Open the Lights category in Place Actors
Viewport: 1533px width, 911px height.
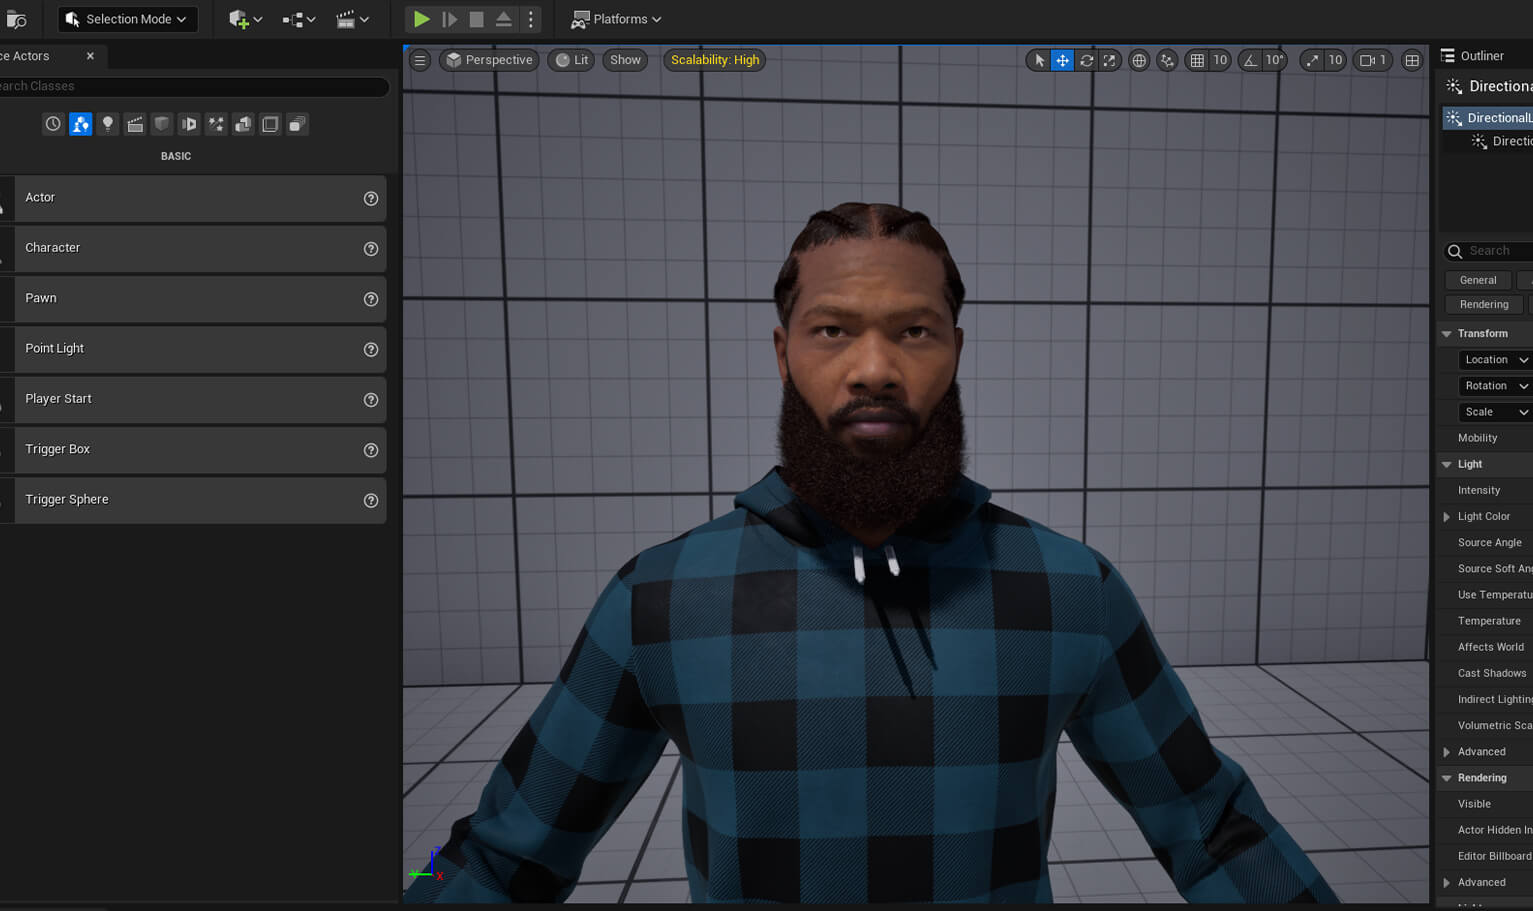(108, 124)
